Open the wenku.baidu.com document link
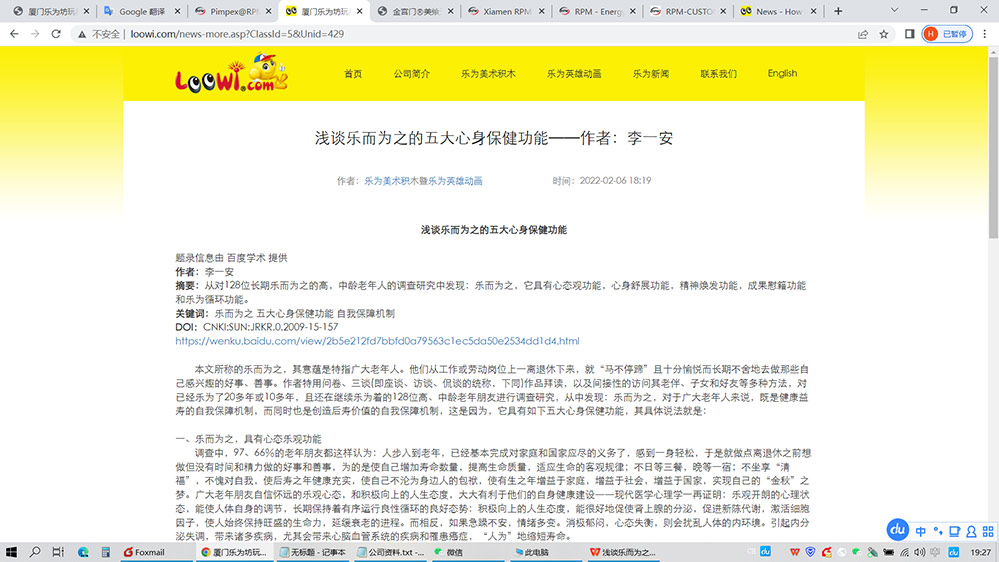Image resolution: width=999 pixels, height=562 pixels. [377, 341]
